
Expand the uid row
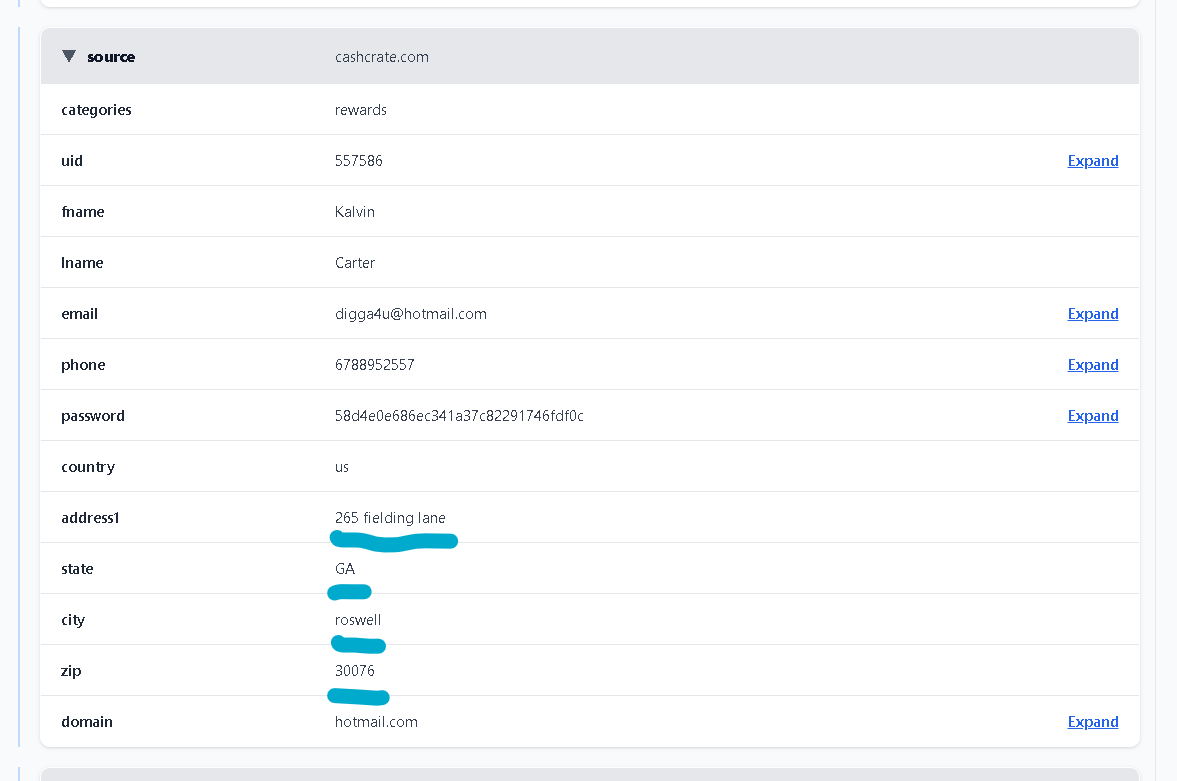1092,161
